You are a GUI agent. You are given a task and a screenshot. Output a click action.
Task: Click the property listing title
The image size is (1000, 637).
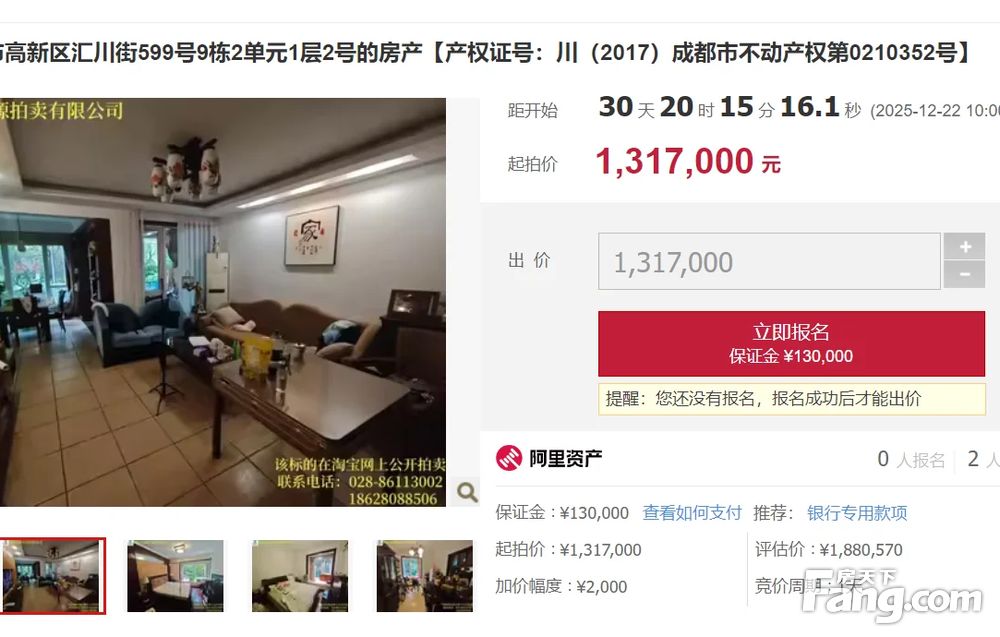(x=485, y=52)
